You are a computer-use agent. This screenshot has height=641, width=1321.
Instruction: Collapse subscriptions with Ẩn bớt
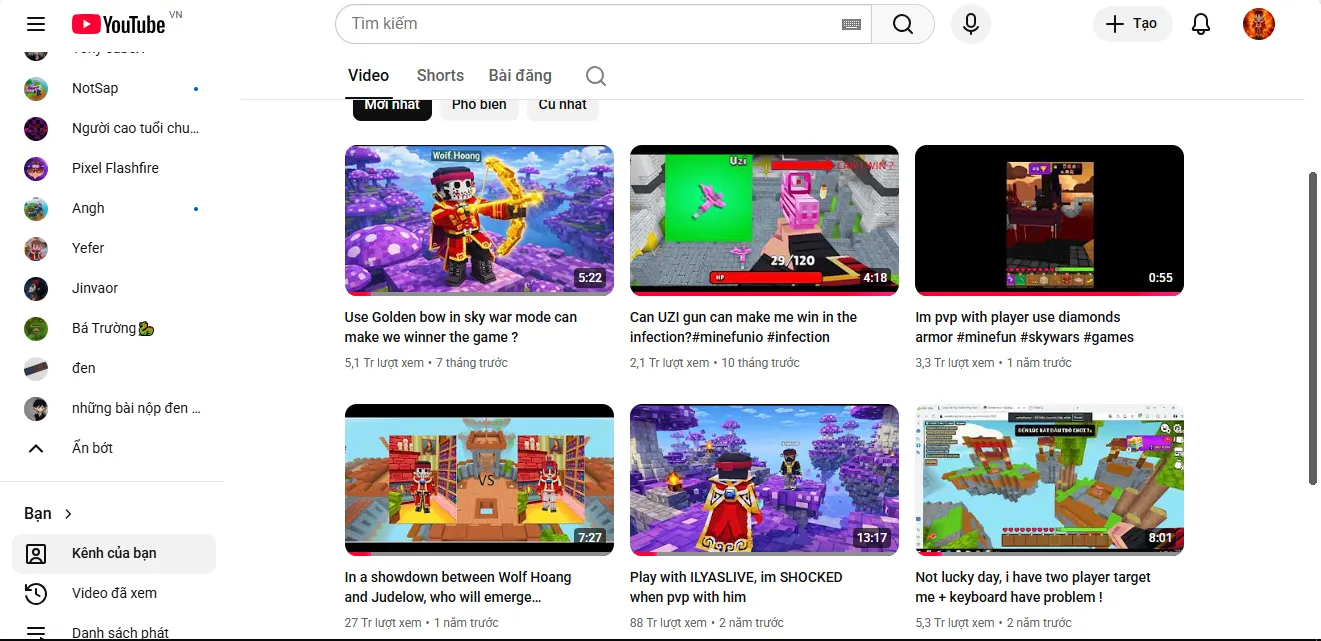coord(114,448)
